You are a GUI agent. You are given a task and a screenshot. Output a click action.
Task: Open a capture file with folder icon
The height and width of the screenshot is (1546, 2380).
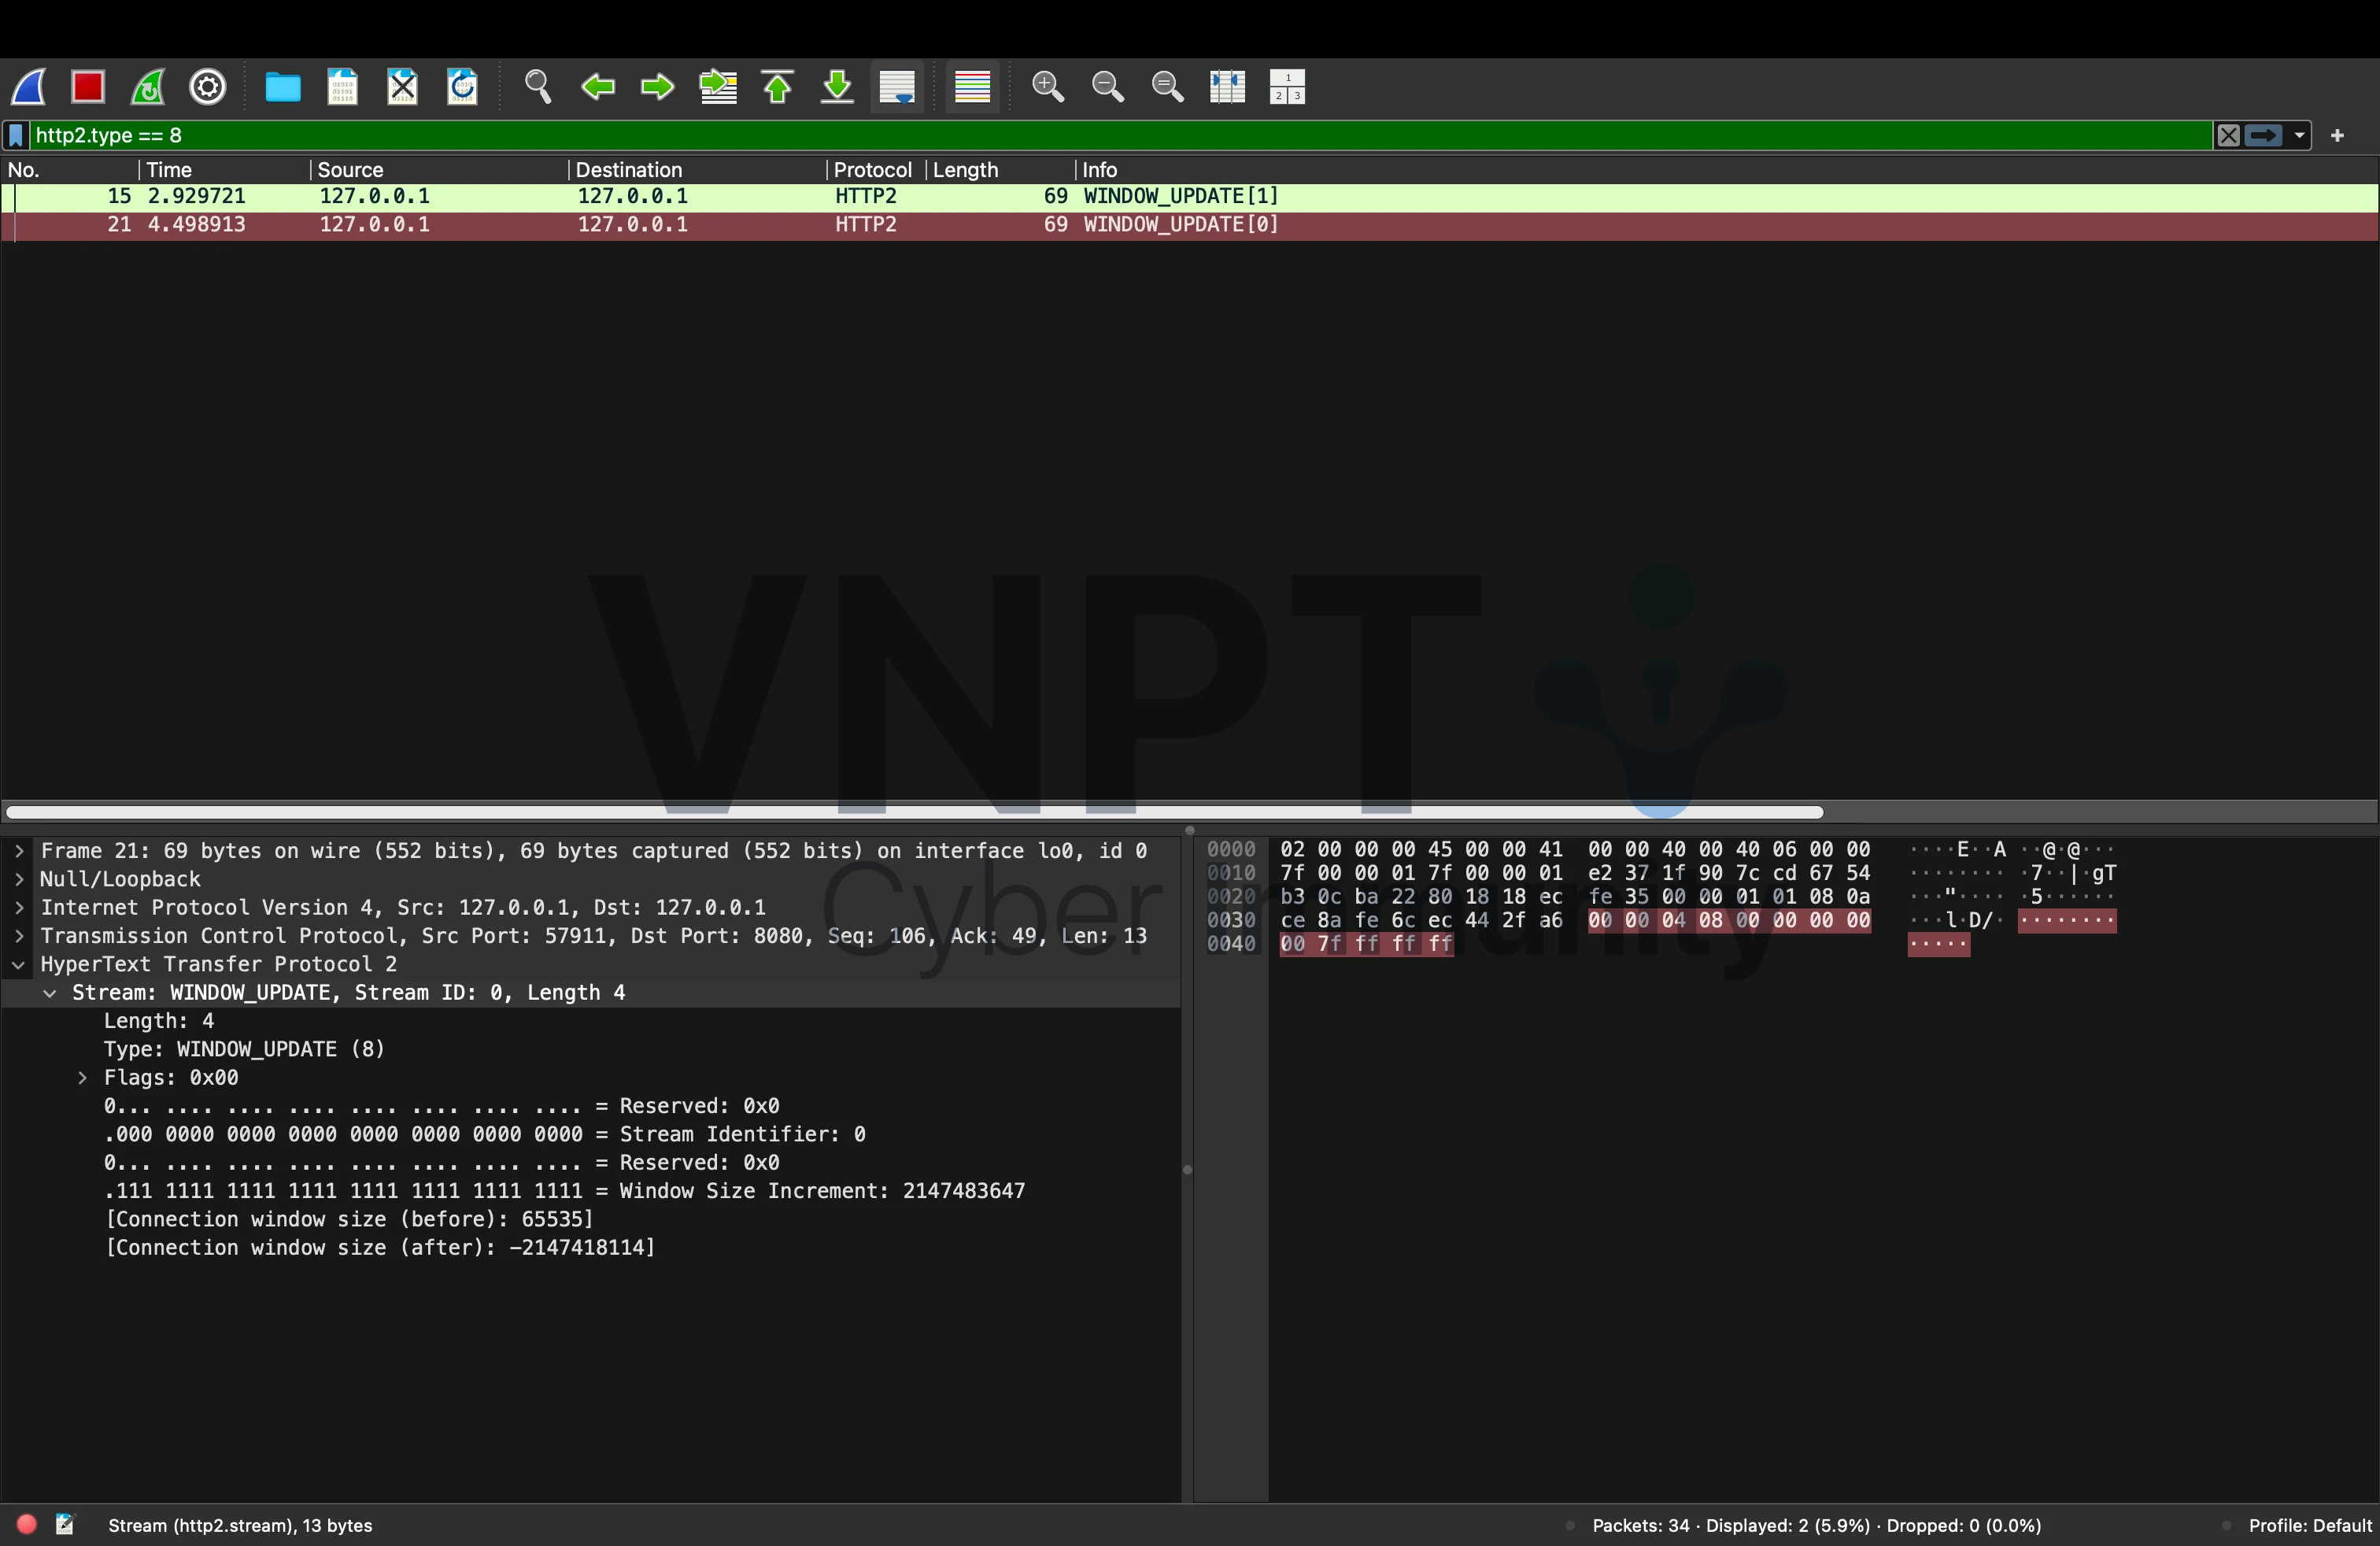(282, 87)
